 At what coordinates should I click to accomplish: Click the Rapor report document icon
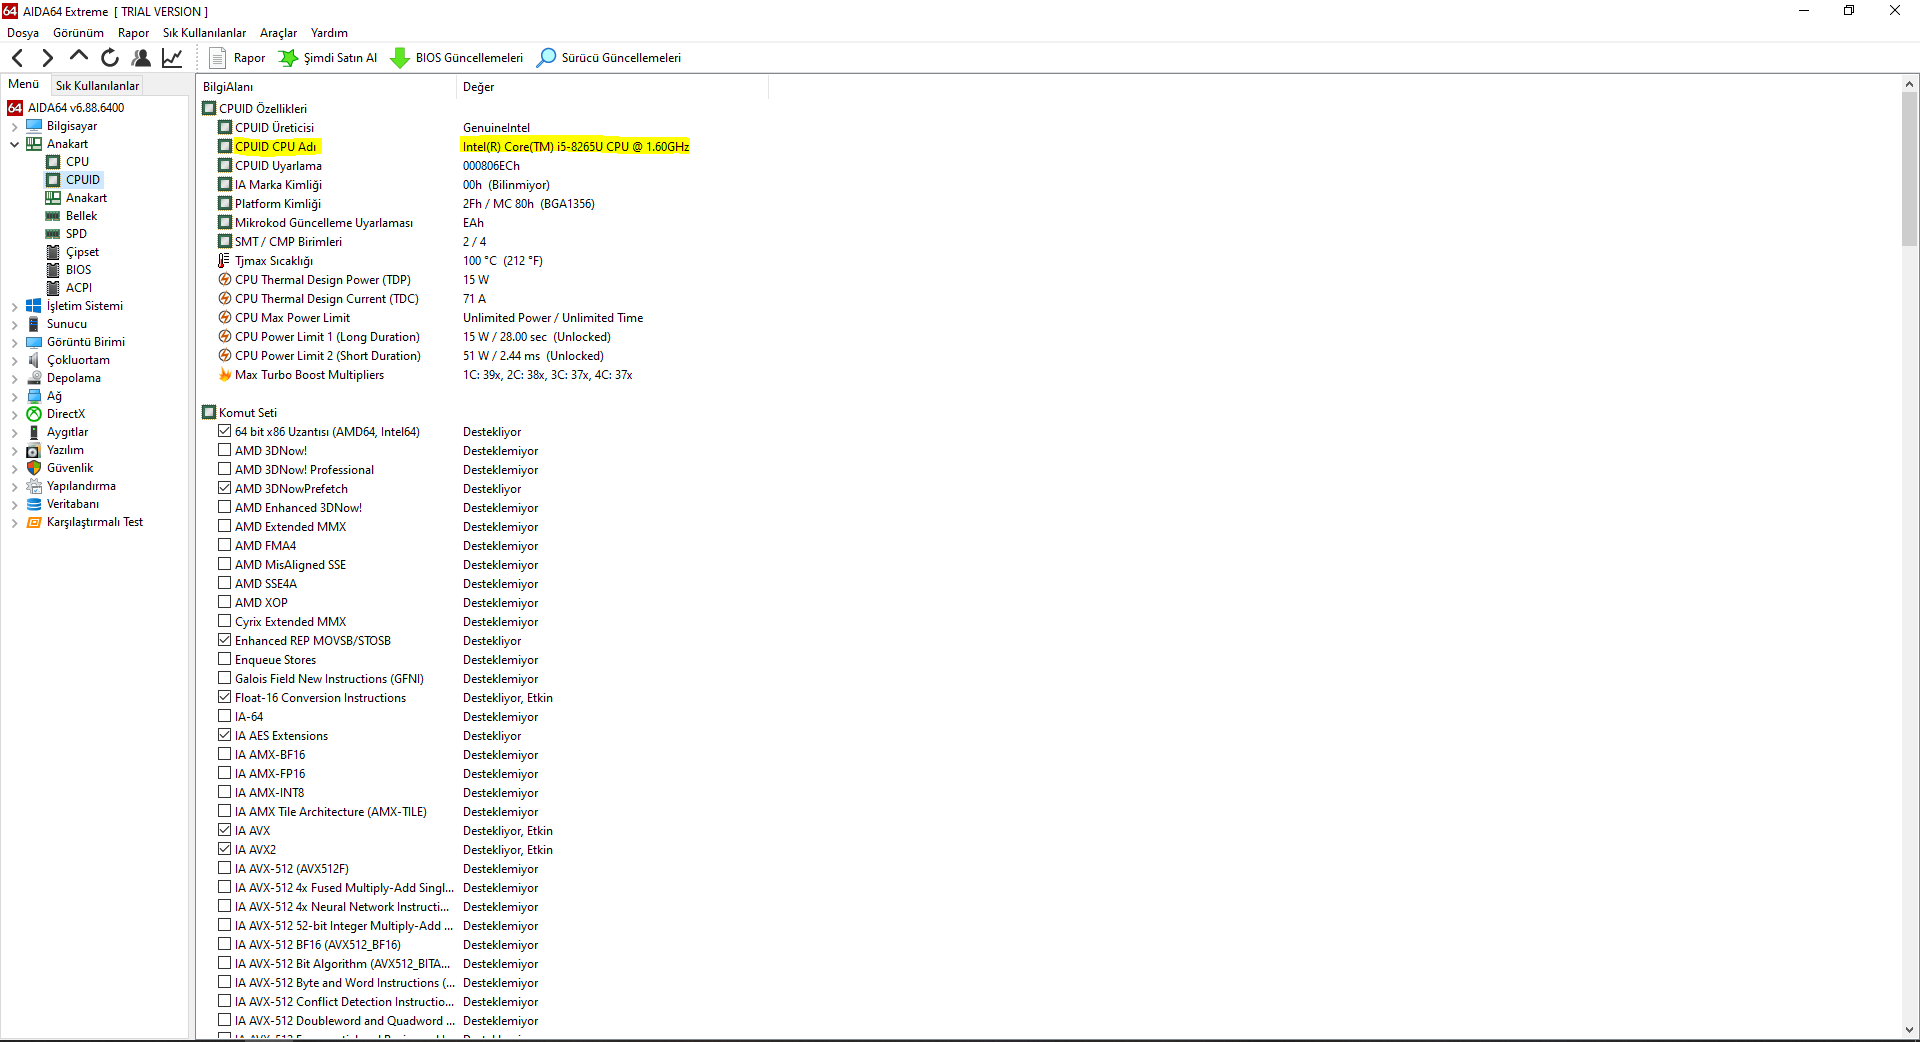coord(217,58)
